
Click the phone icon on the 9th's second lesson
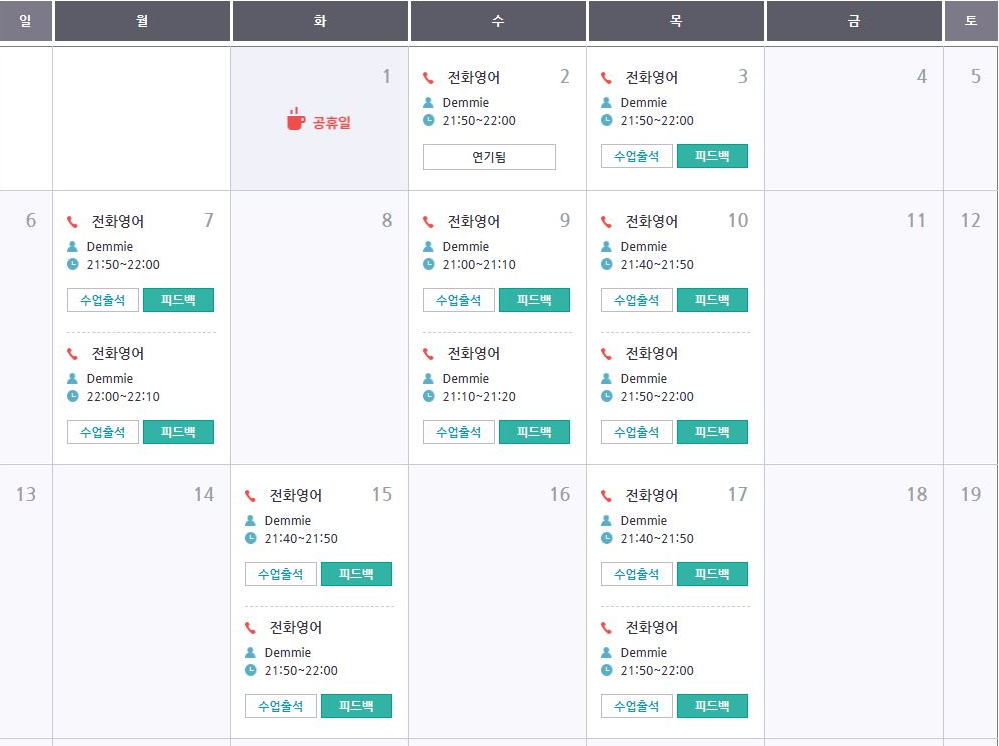(428, 354)
